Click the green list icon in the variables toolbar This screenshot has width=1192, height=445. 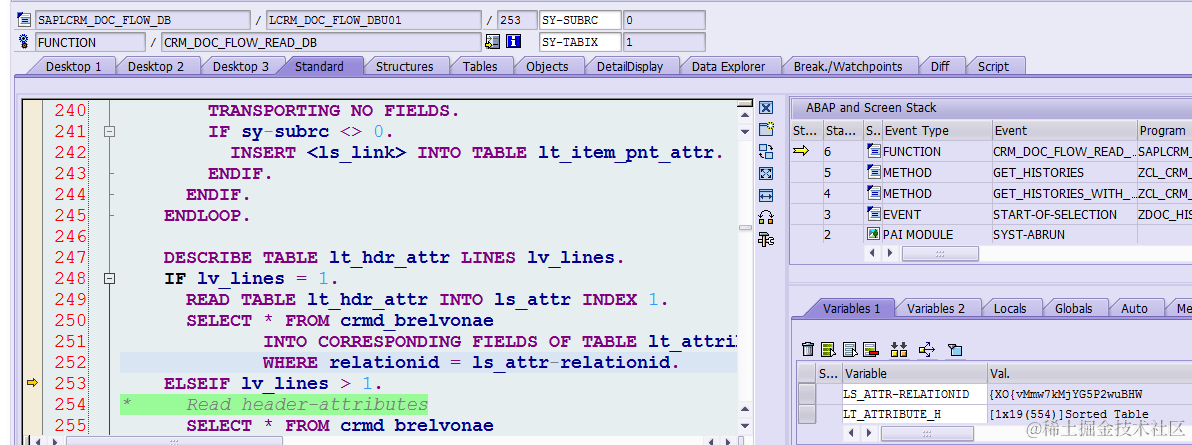(x=829, y=349)
